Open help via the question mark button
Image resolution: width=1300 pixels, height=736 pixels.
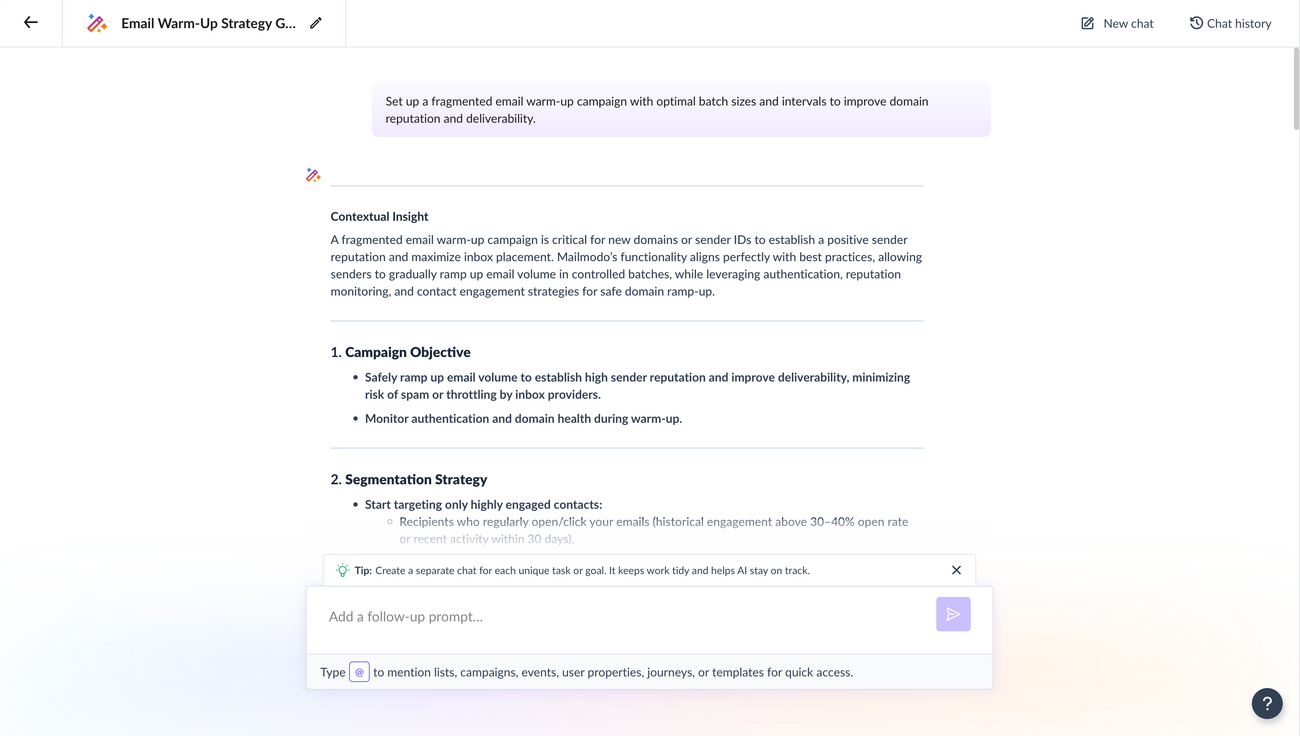[x=1267, y=703]
